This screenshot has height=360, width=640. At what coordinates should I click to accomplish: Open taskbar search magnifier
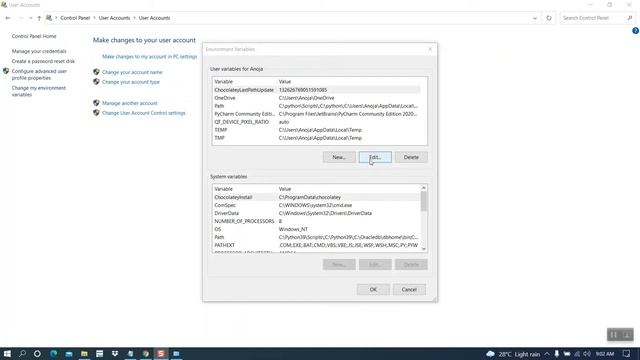coord(22,353)
